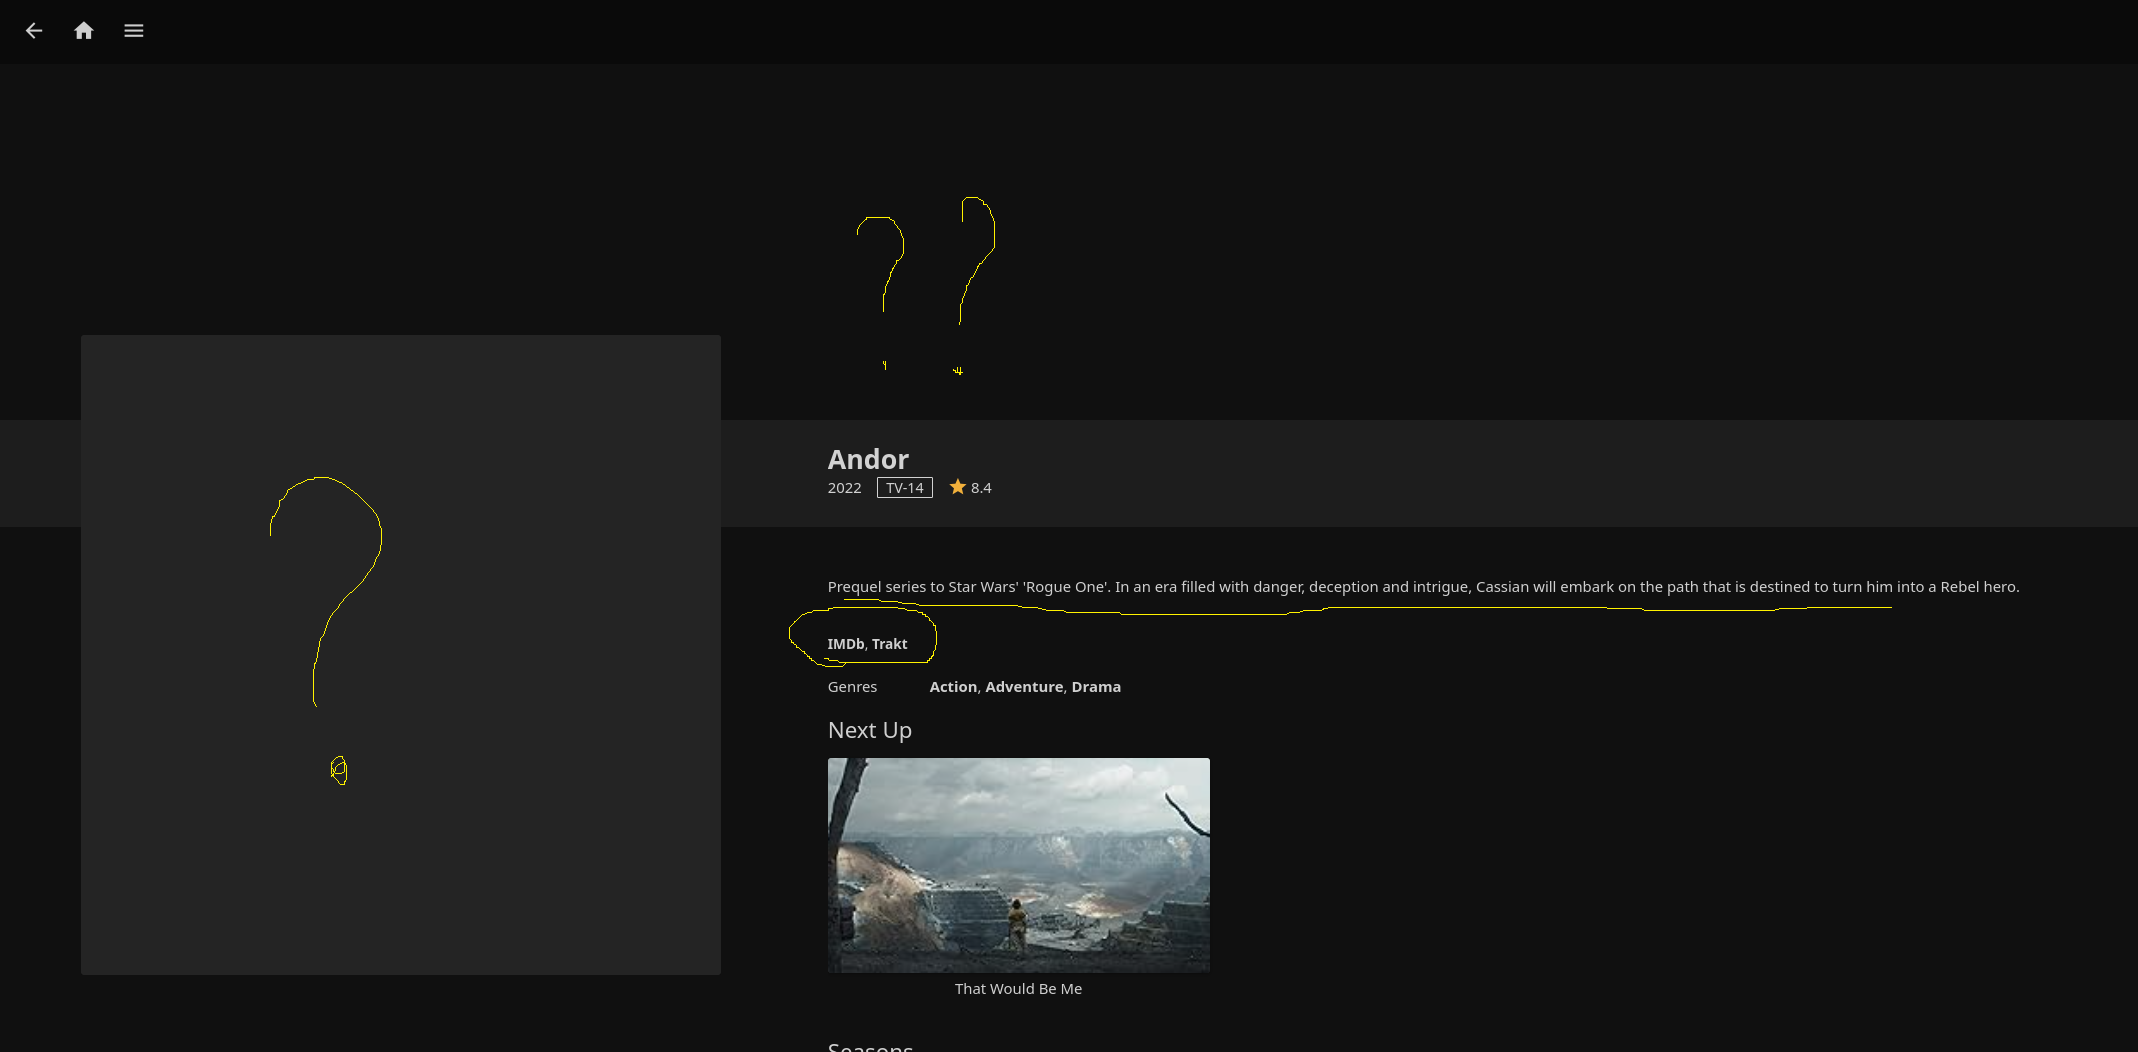
Task: Click the Genres label
Action: point(852,687)
